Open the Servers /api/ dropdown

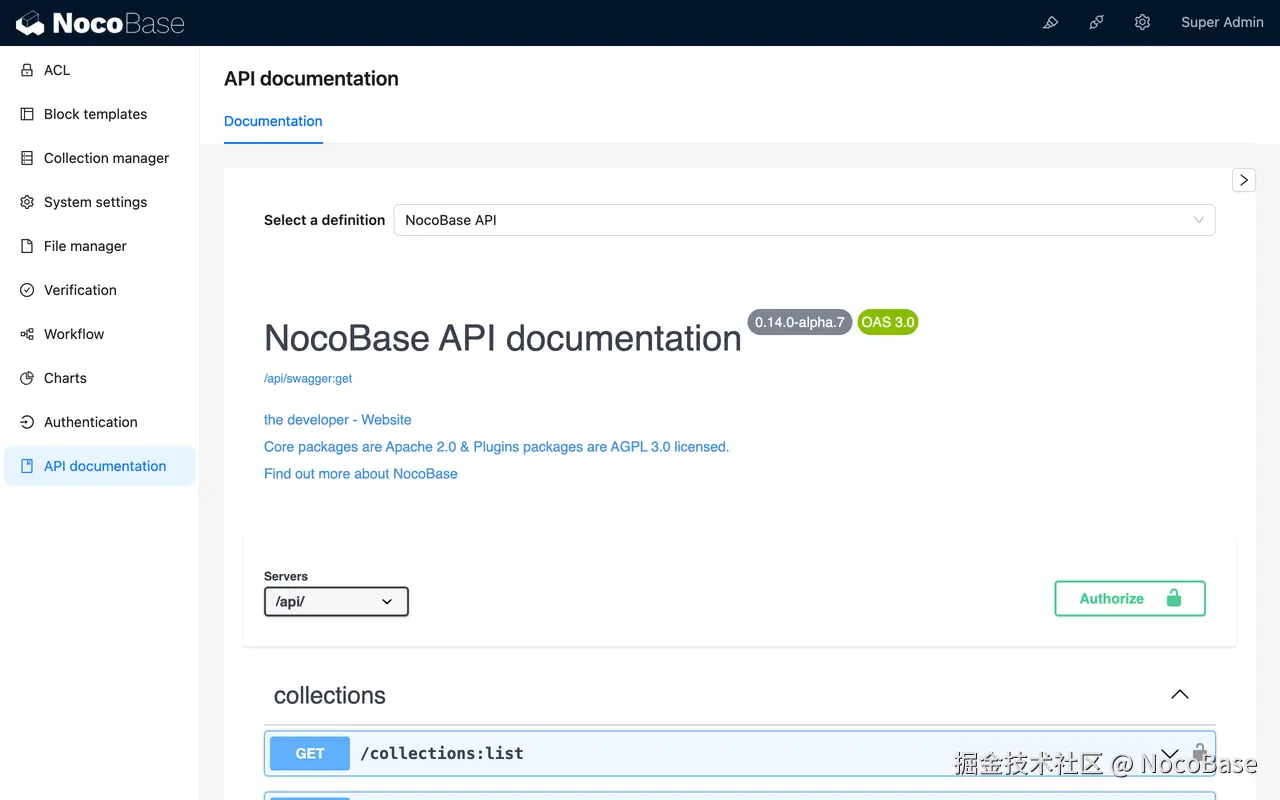click(x=336, y=601)
